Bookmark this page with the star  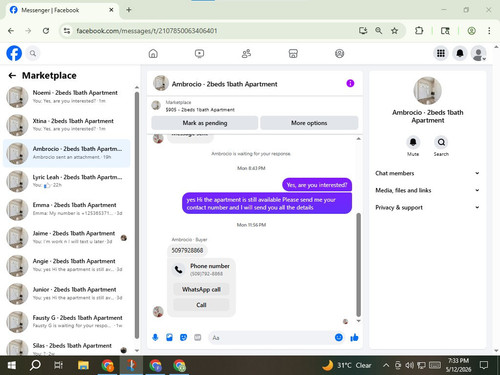click(x=394, y=31)
